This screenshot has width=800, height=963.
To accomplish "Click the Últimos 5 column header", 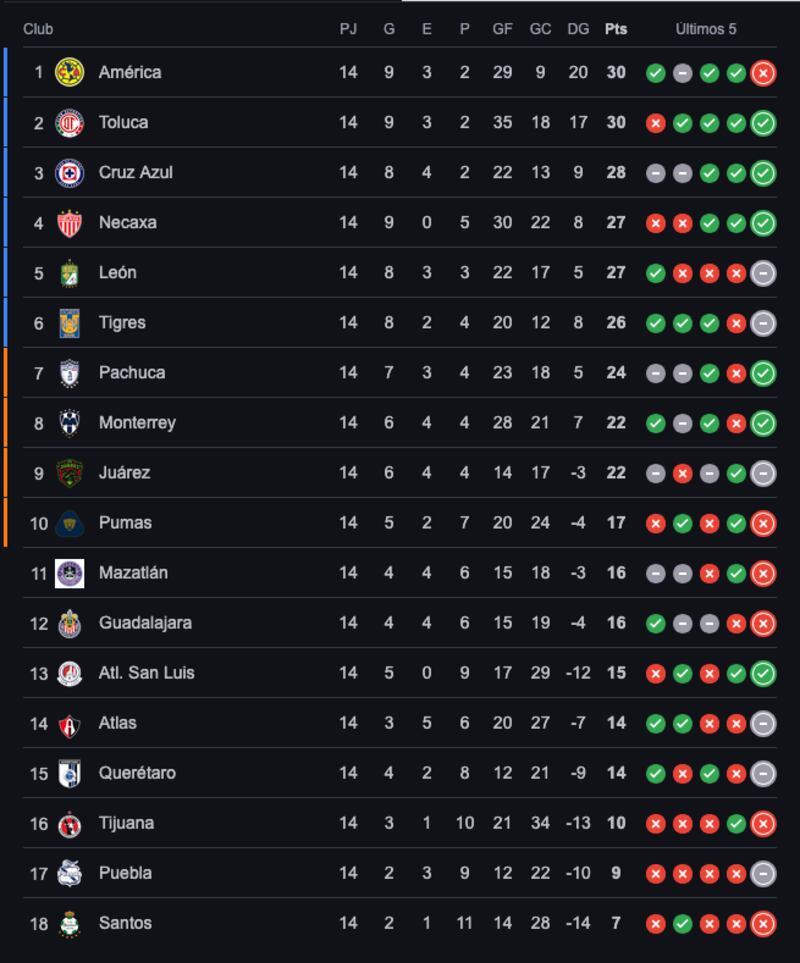I will (x=706, y=29).
